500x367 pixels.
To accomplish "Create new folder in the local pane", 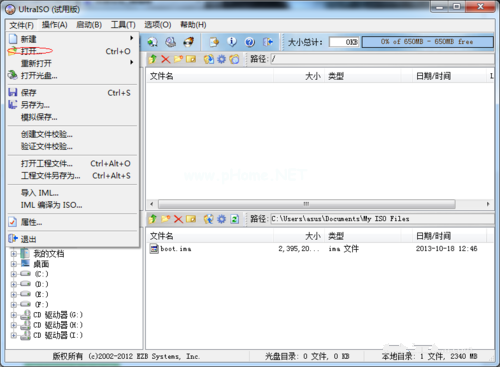I will 166,219.
